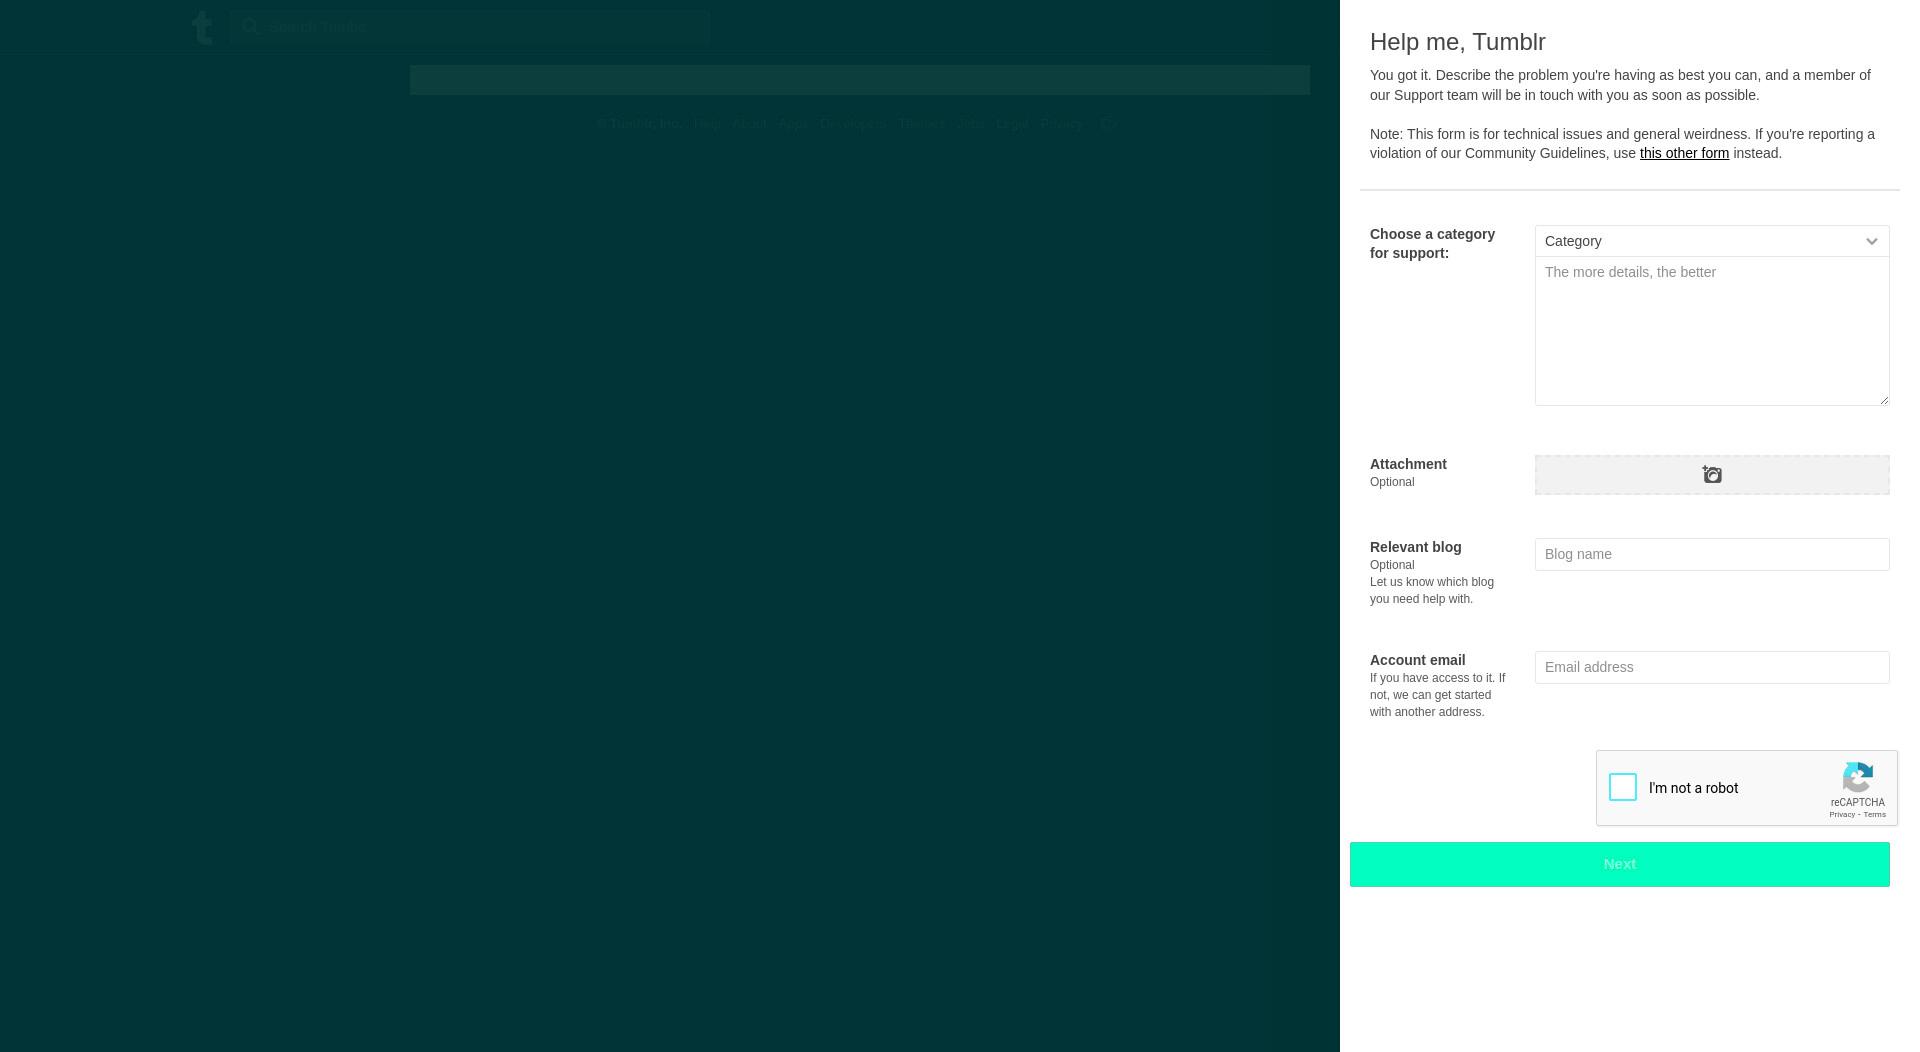Click the reCAPTCHA logo icon
Image resolution: width=1920 pixels, height=1052 pixels.
1858,777
